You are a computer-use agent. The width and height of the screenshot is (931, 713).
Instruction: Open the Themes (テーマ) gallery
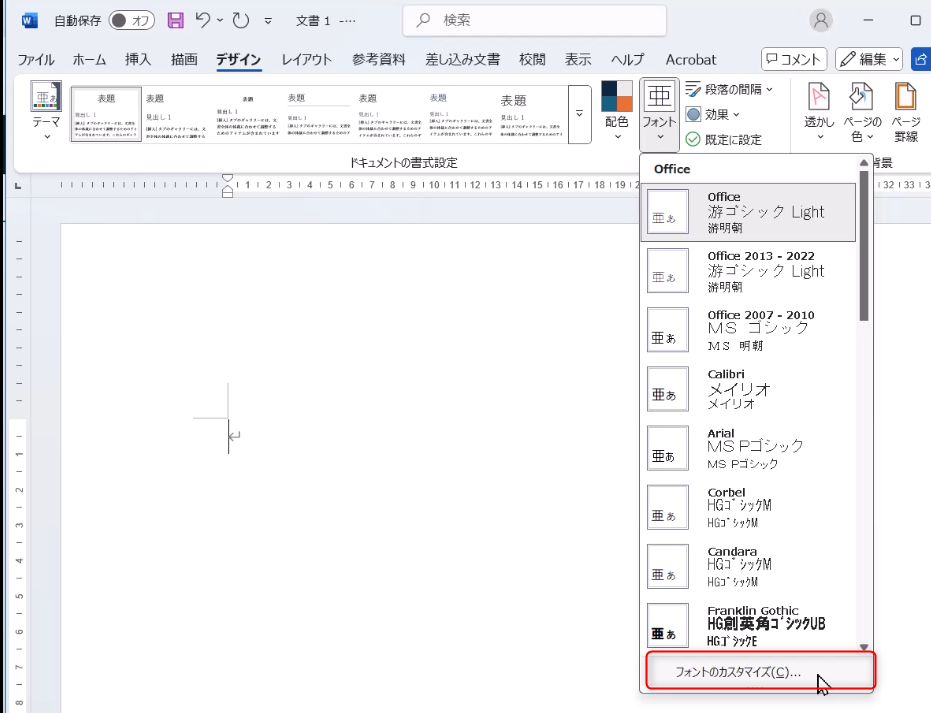[46, 111]
